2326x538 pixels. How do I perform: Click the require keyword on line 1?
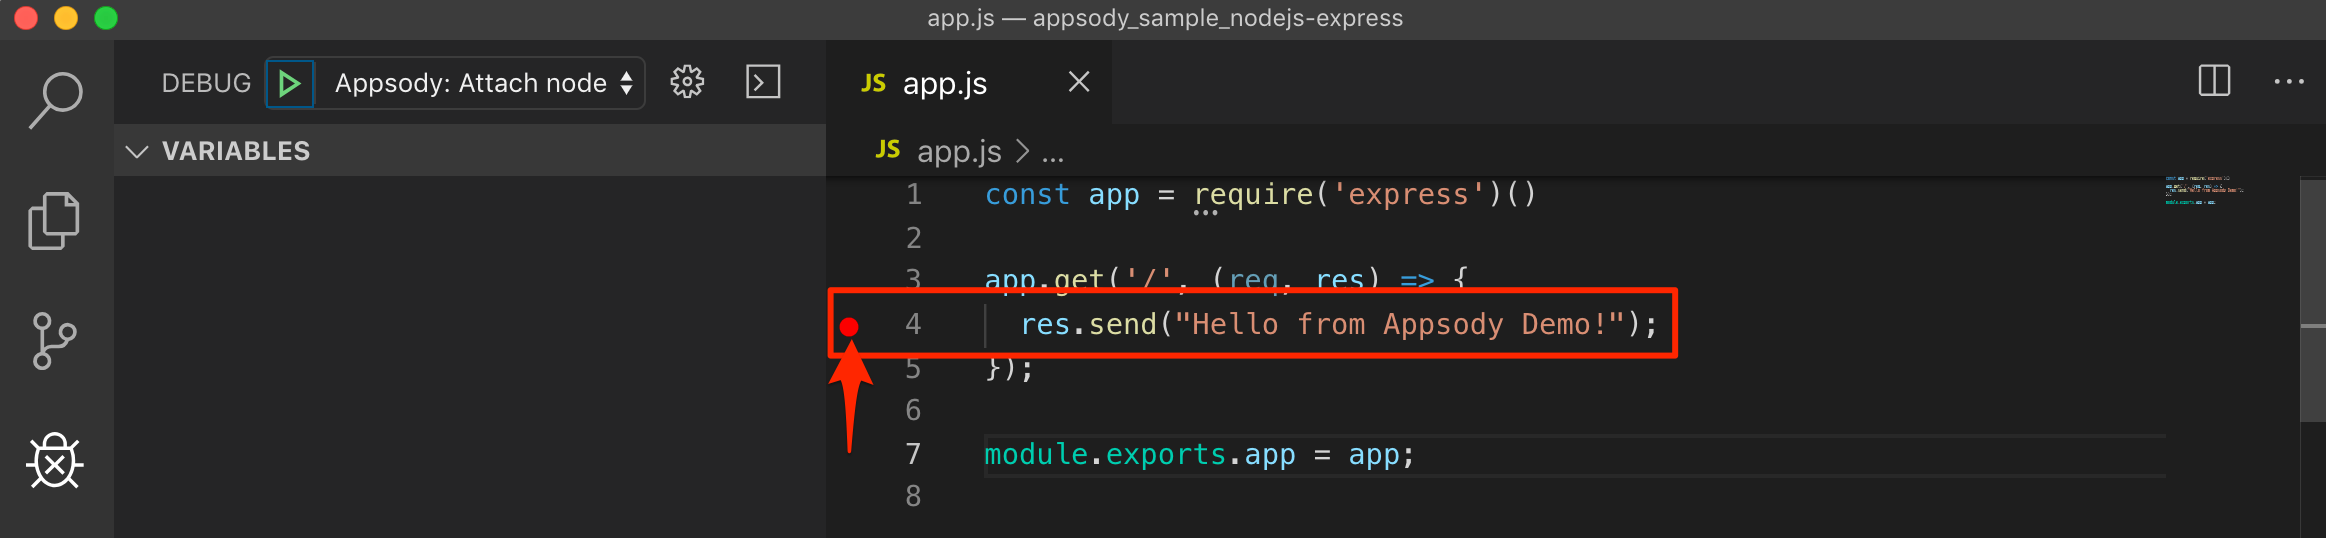pyautogui.click(x=1254, y=194)
